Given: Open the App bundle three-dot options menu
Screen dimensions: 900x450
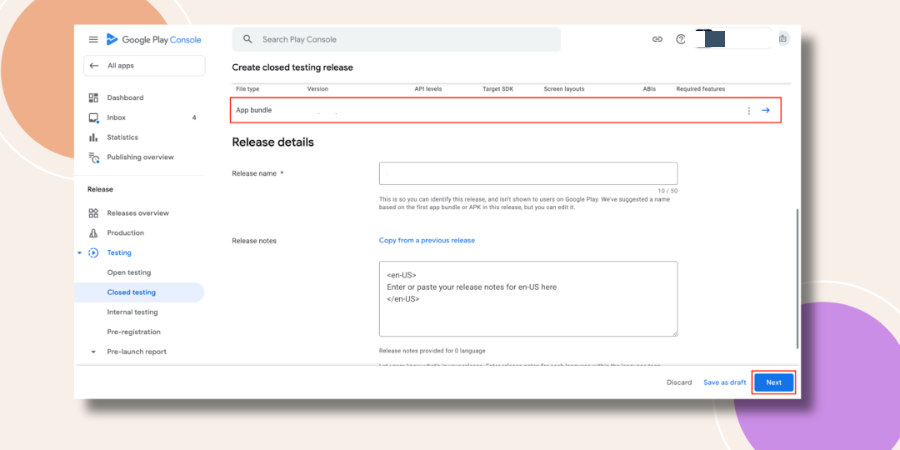Looking at the screenshot, I should coord(748,111).
